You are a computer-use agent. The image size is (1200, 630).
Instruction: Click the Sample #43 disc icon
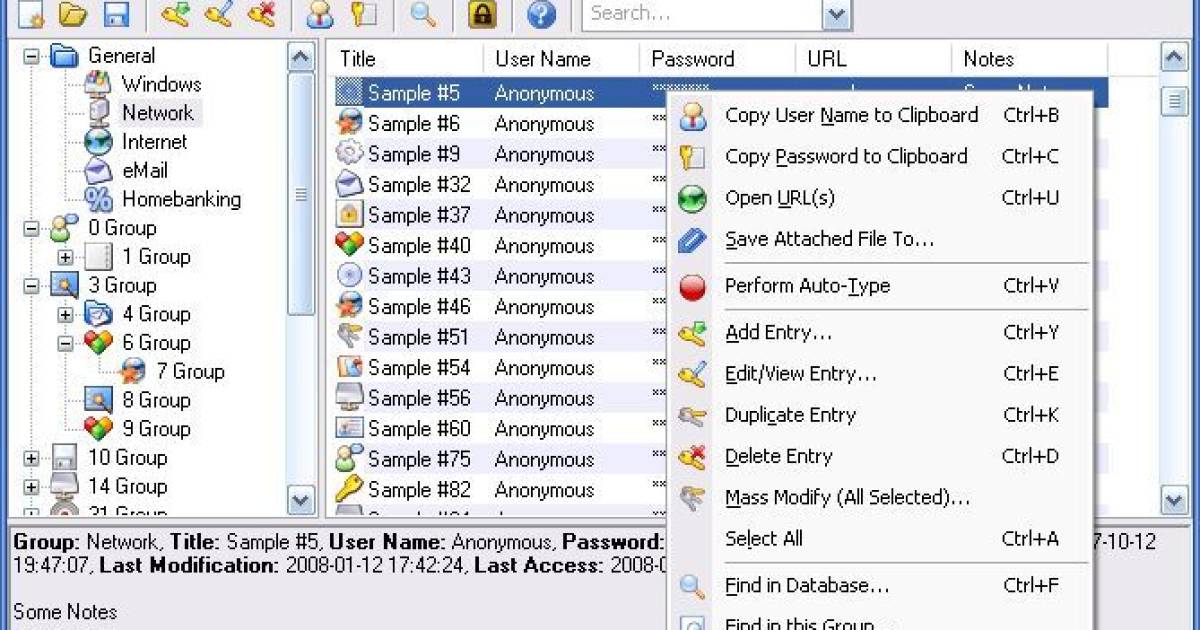[x=349, y=276]
